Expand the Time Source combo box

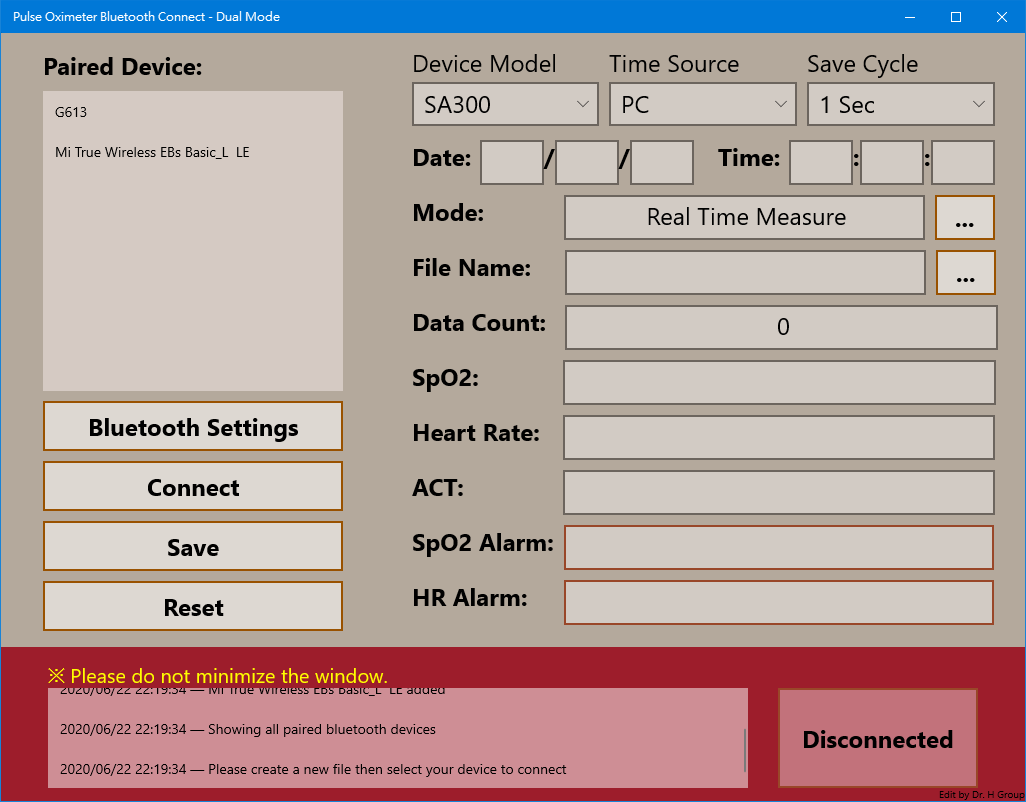[x=703, y=104]
